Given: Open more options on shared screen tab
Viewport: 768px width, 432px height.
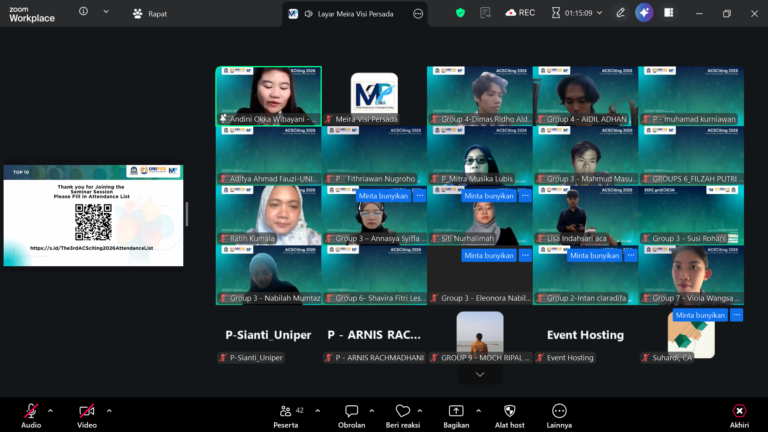Looking at the screenshot, I should (418, 14).
